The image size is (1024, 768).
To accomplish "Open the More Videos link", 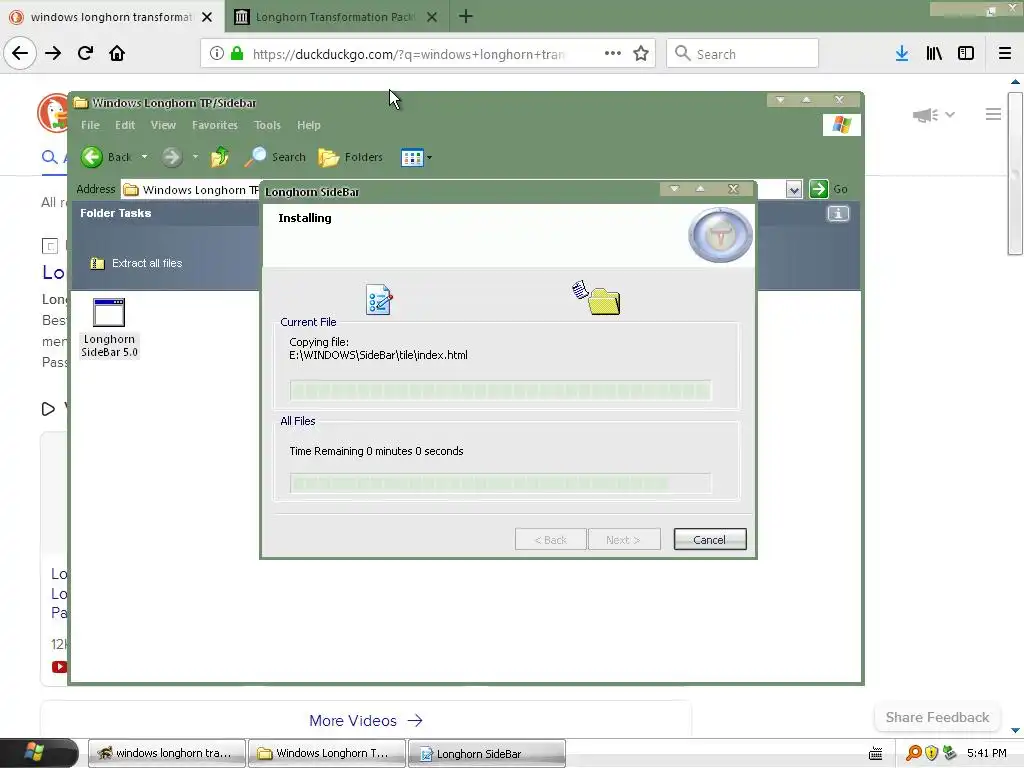I will point(366,720).
